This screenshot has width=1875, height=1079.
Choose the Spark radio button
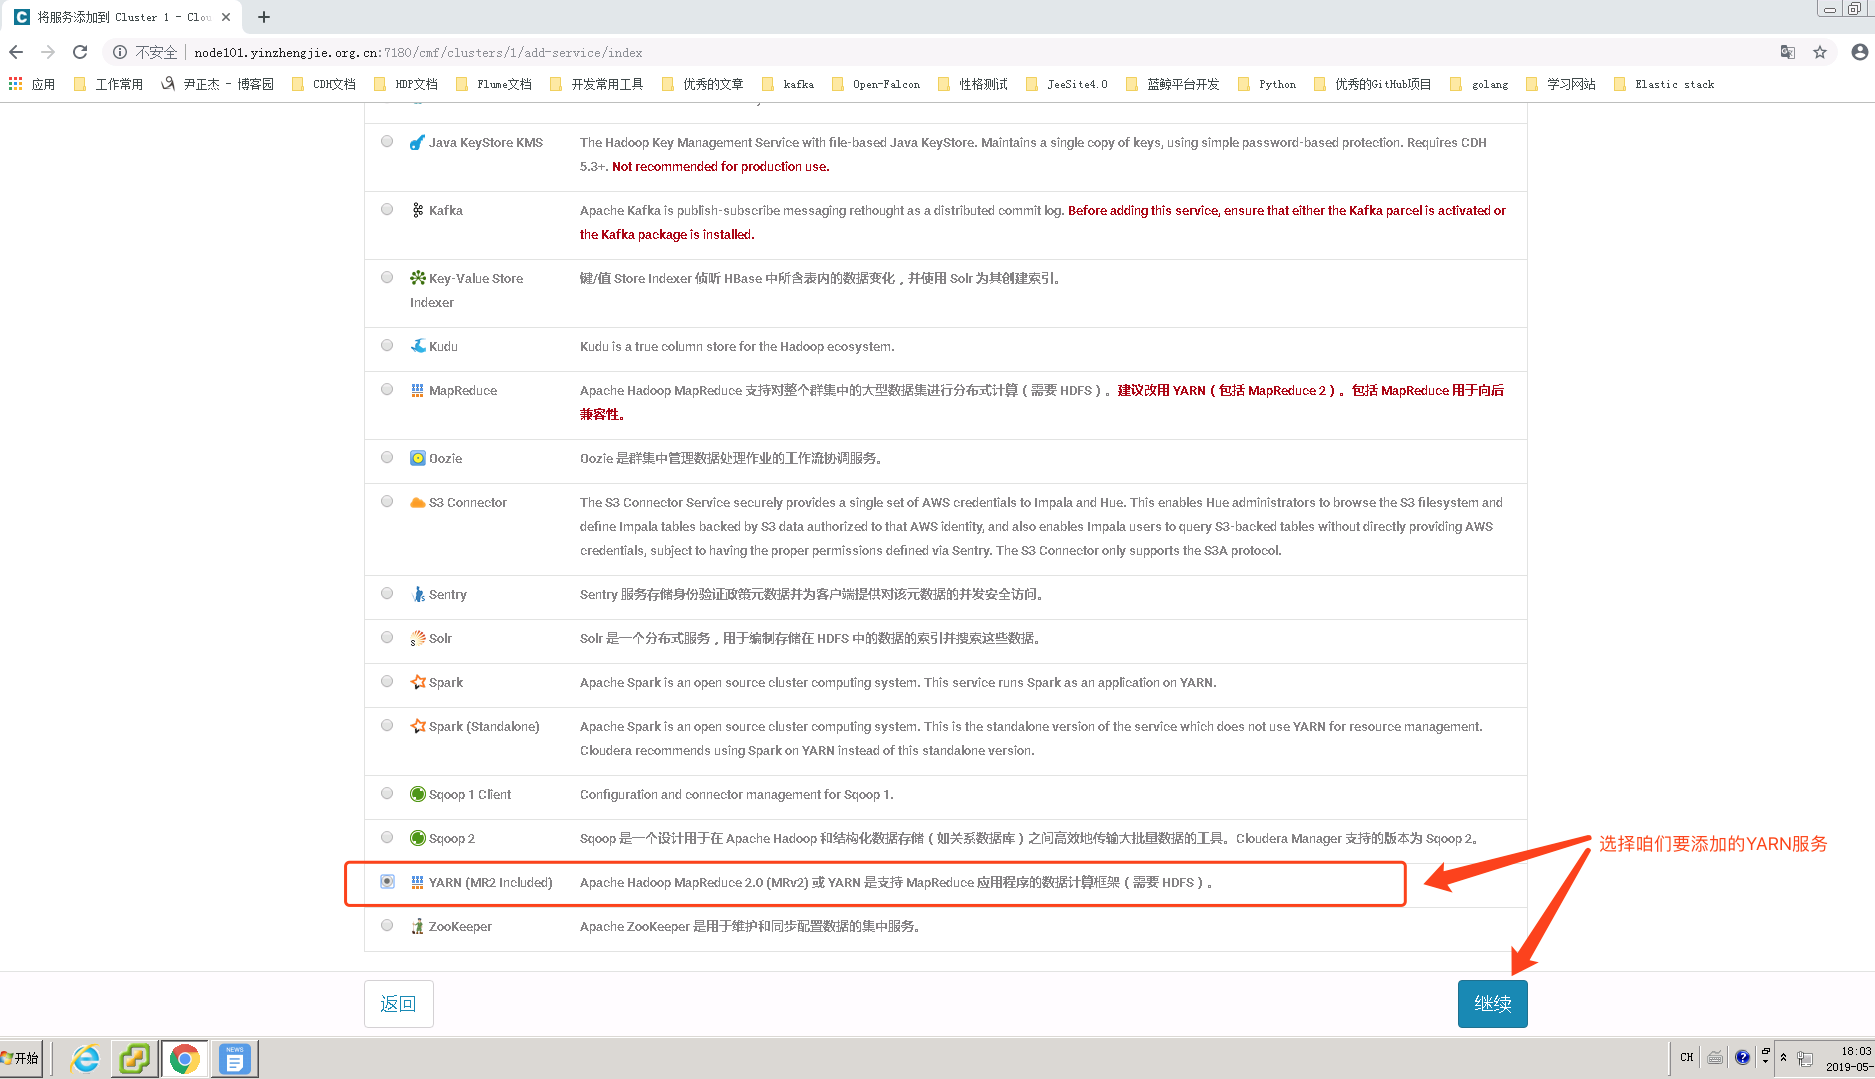(387, 682)
